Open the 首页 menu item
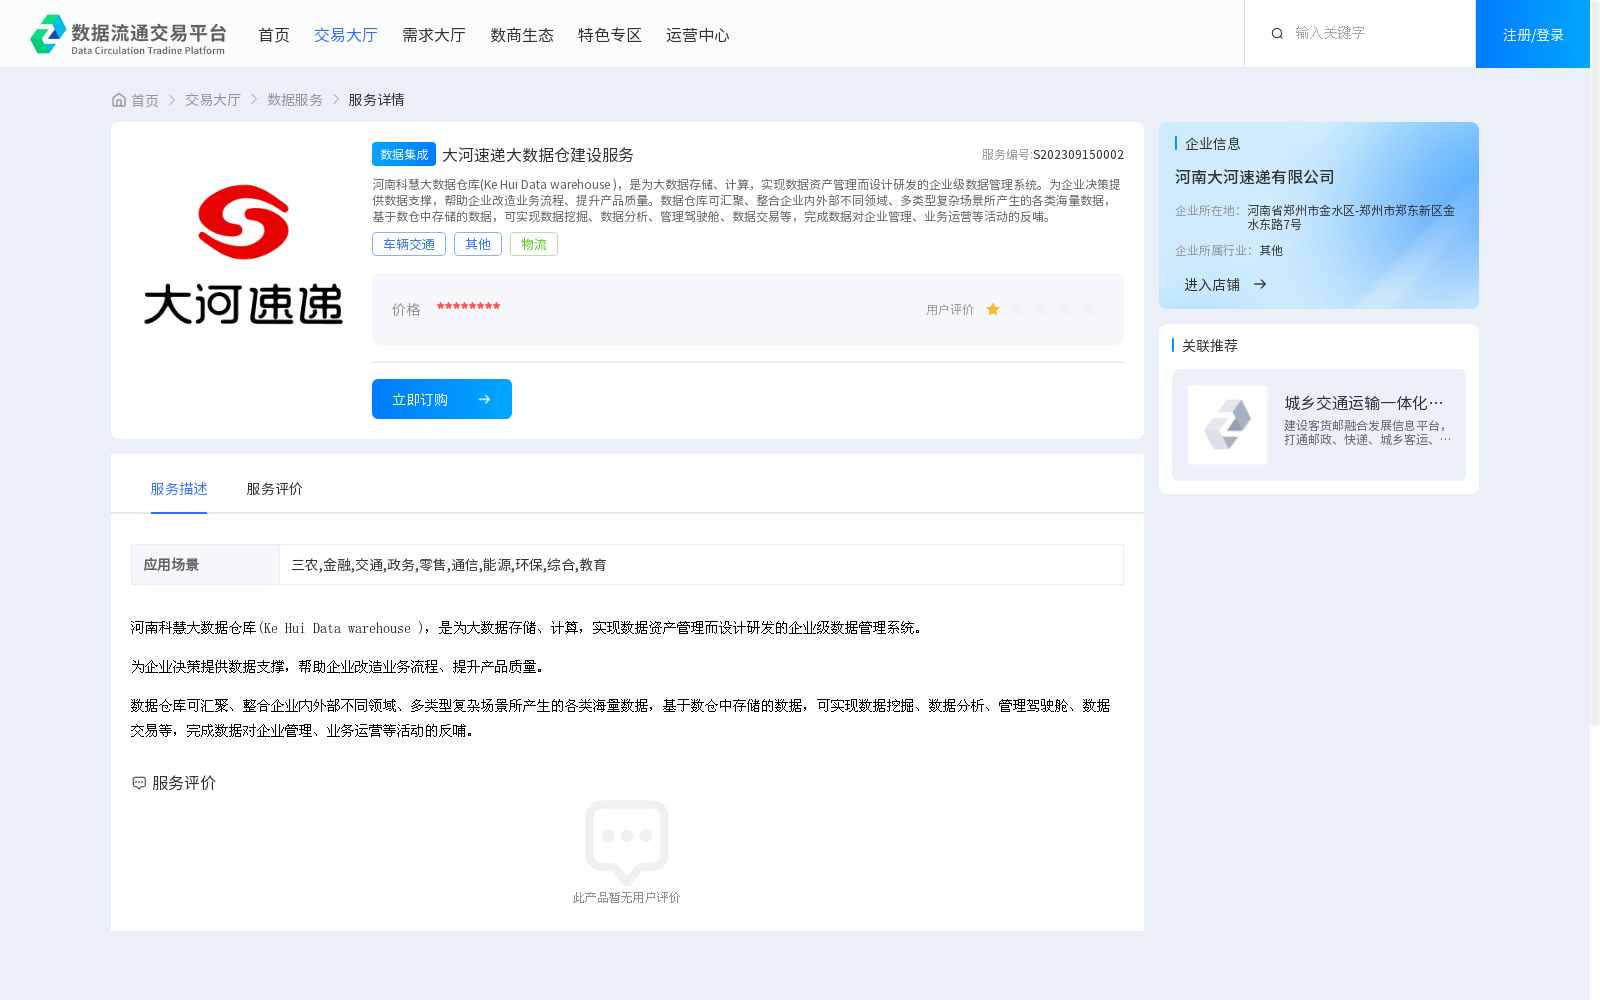 pyautogui.click(x=274, y=35)
